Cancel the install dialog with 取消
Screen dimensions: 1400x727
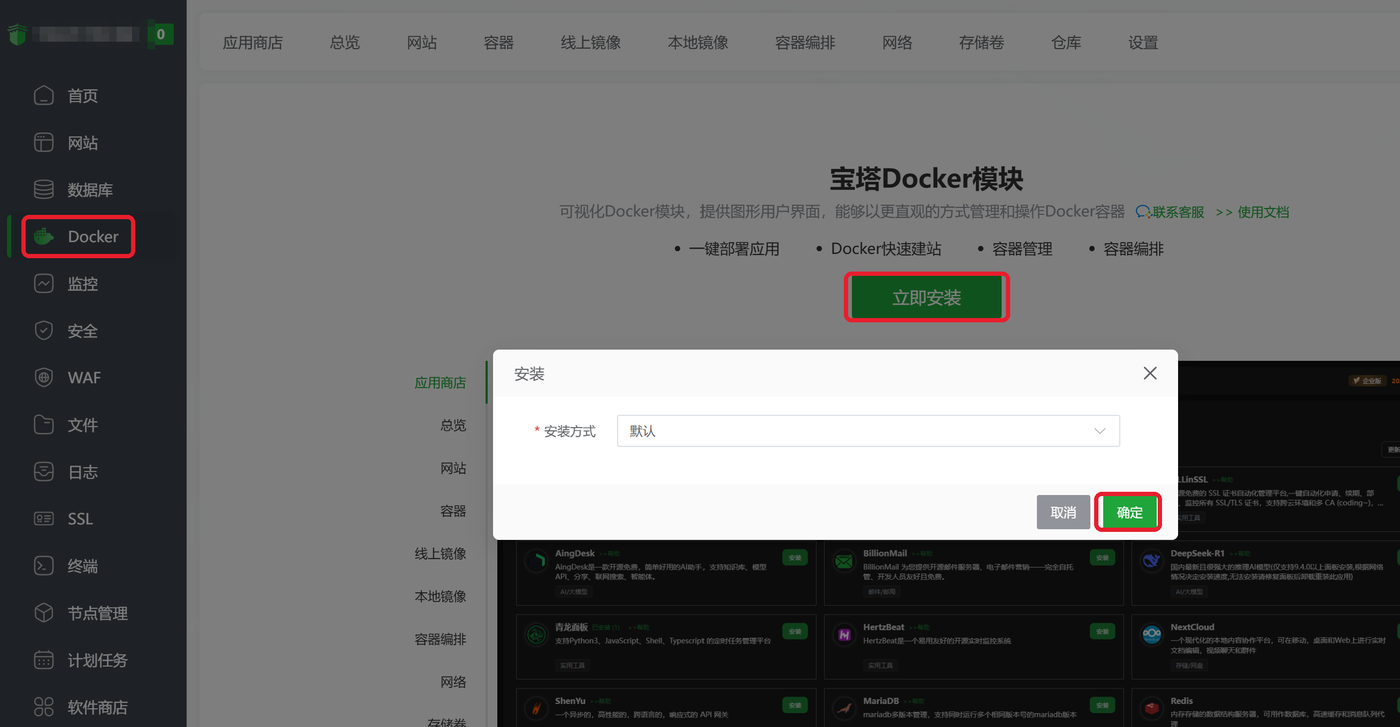tap(1063, 512)
